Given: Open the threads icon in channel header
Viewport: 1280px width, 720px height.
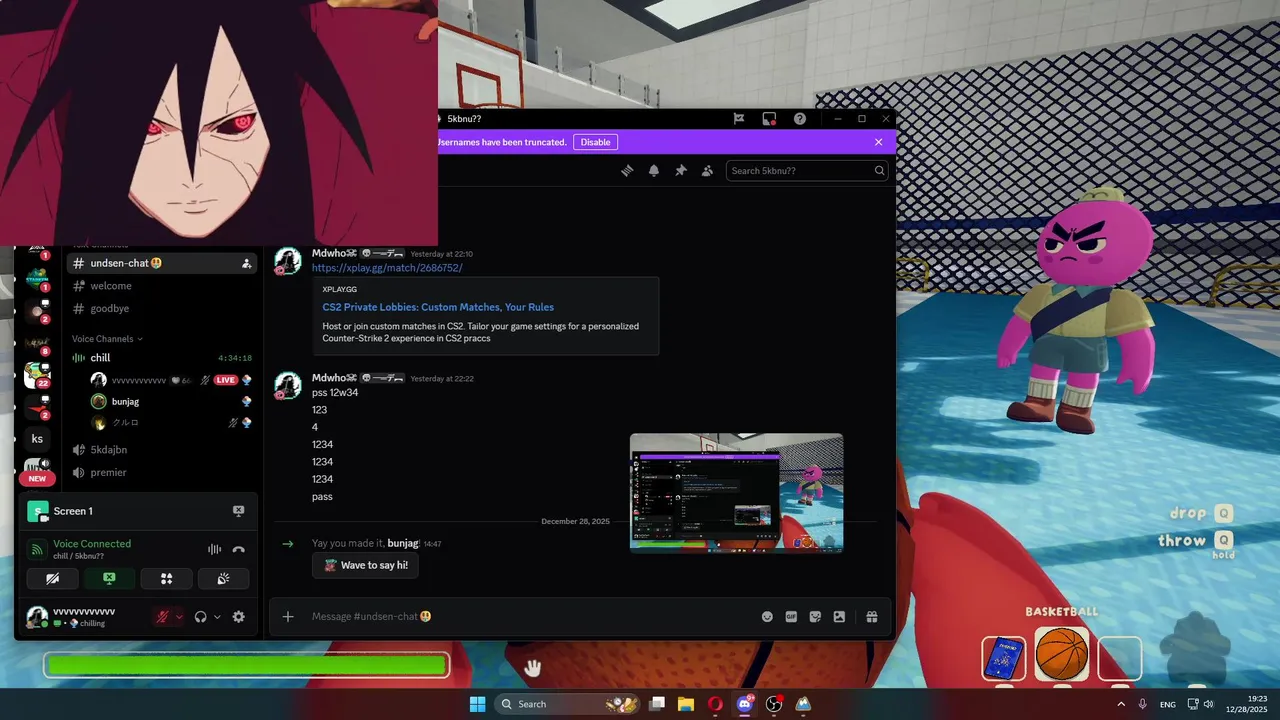Looking at the screenshot, I should 627,171.
